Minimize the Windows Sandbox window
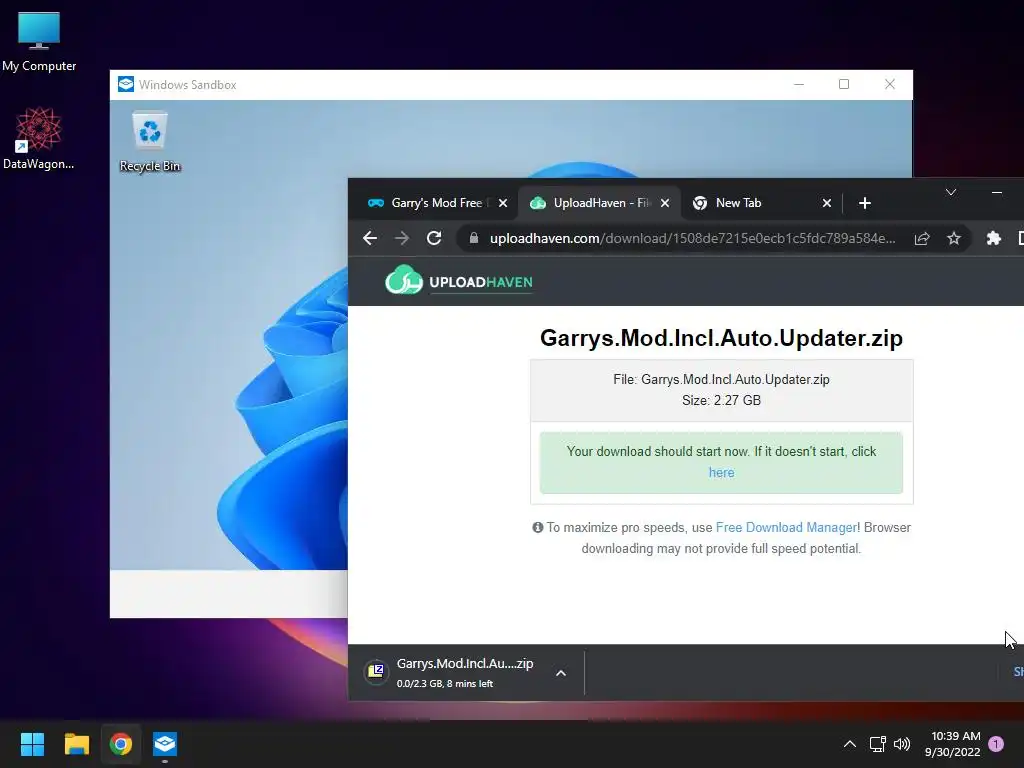The height and width of the screenshot is (768, 1024). coord(799,84)
